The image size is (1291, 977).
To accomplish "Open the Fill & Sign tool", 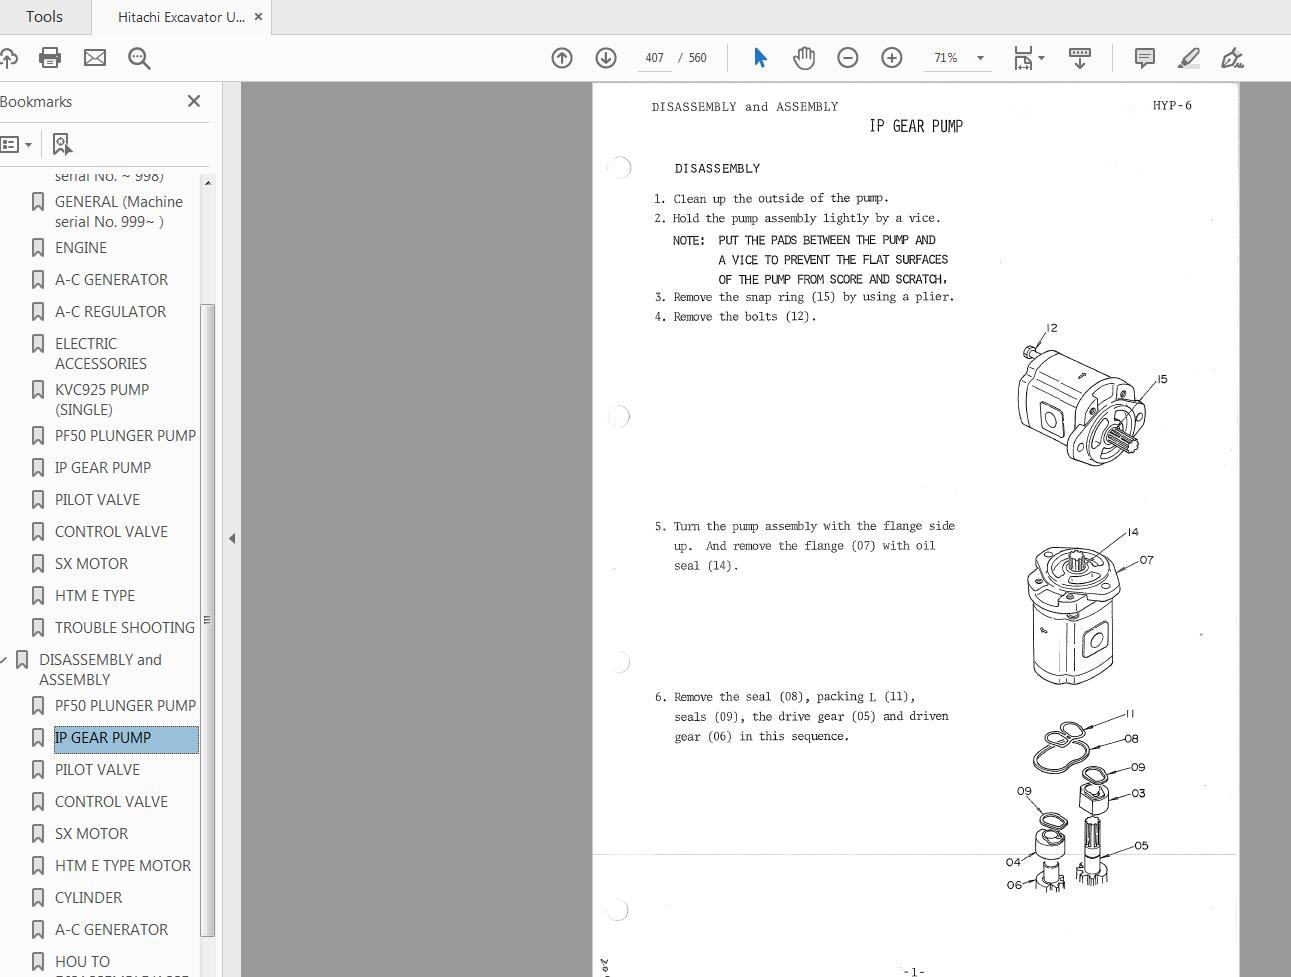I will [x=1231, y=58].
